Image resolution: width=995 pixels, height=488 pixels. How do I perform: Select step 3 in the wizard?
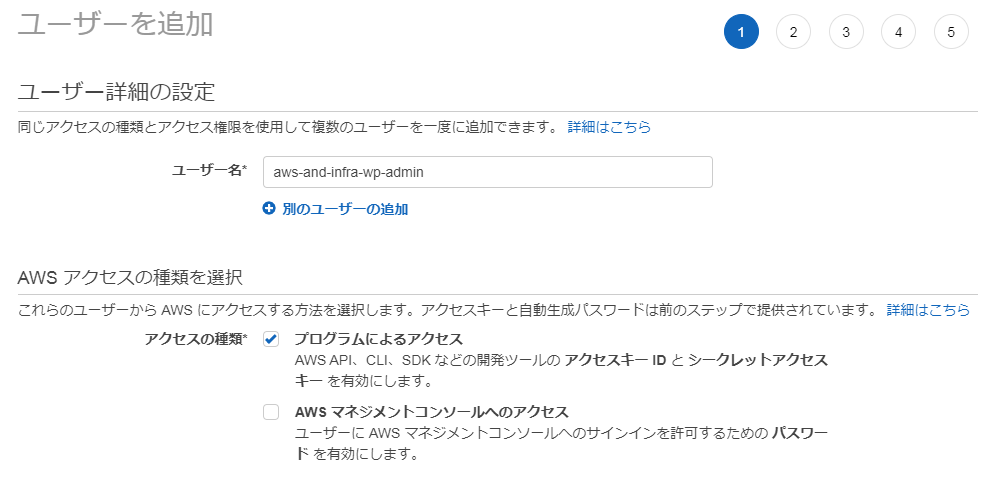[x=846, y=32]
